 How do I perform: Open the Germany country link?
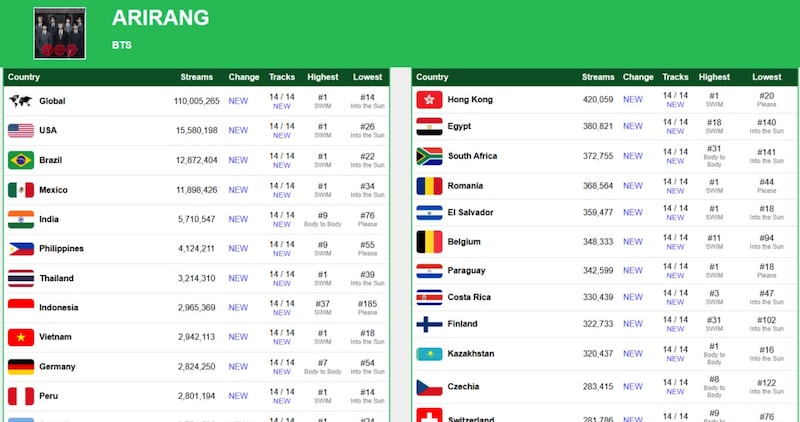click(57, 367)
